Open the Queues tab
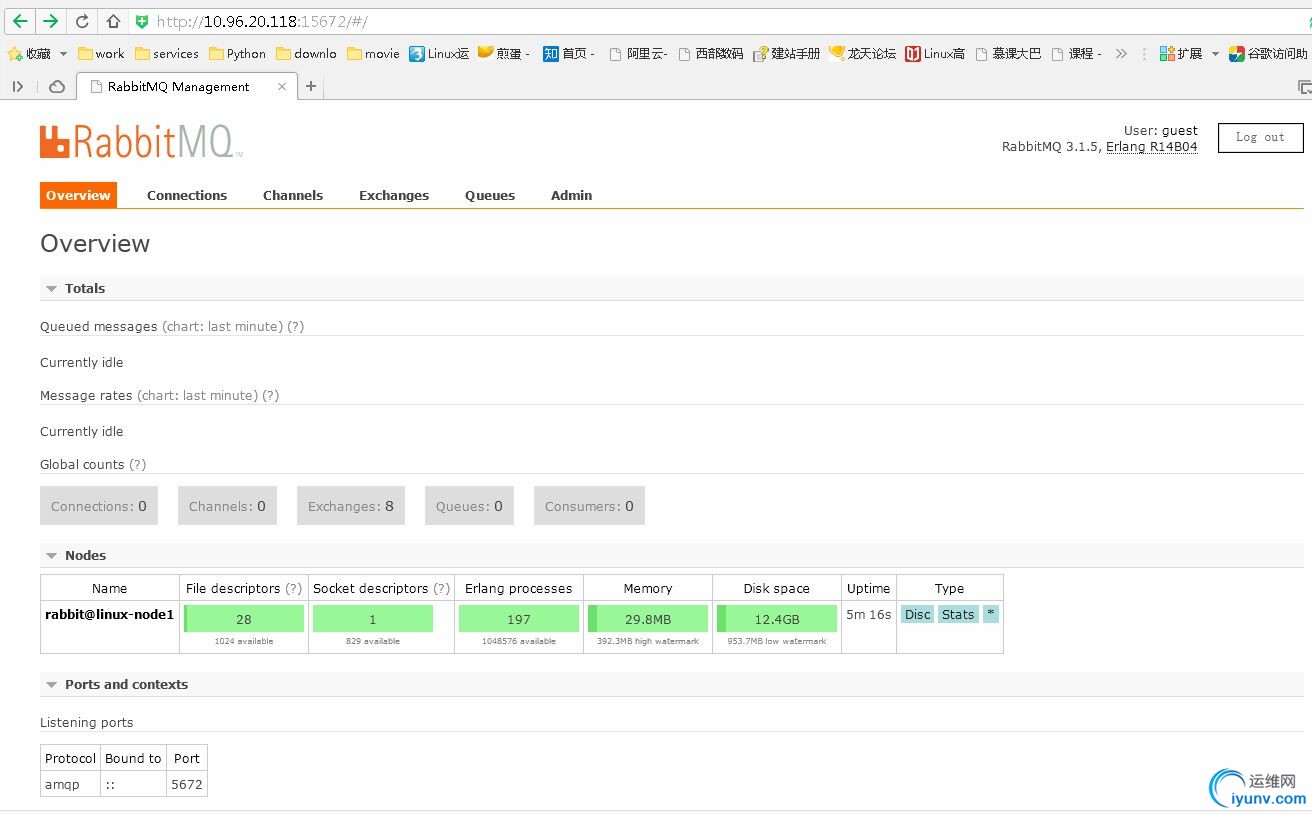Image resolution: width=1312 pixels, height=815 pixels. (490, 195)
